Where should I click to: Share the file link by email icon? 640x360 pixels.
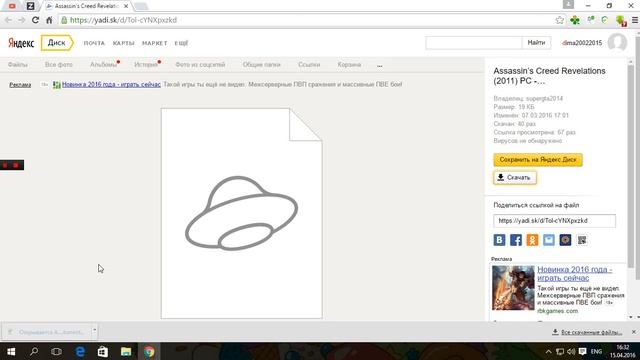click(x=549, y=240)
